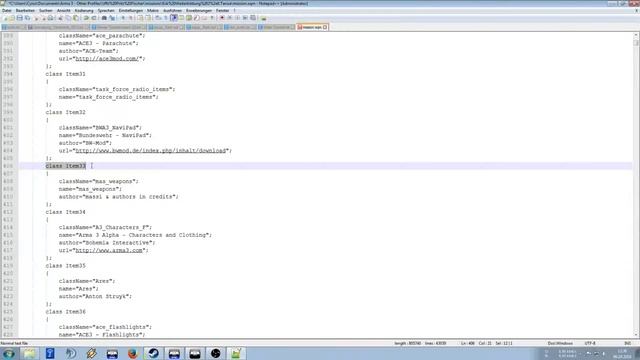640x360 pixels.
Task: Click the UTF-8 encoding status bar field
Action: [x=590, y=343]
